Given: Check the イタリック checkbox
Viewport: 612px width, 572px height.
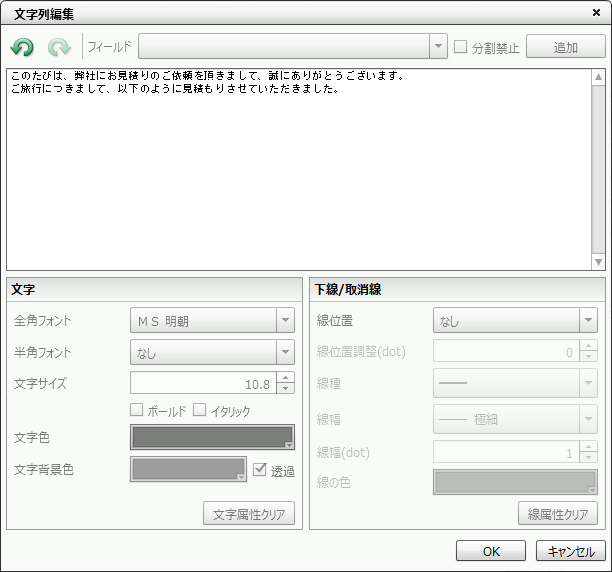Looking at the screenshot, I should coord(199,410).
